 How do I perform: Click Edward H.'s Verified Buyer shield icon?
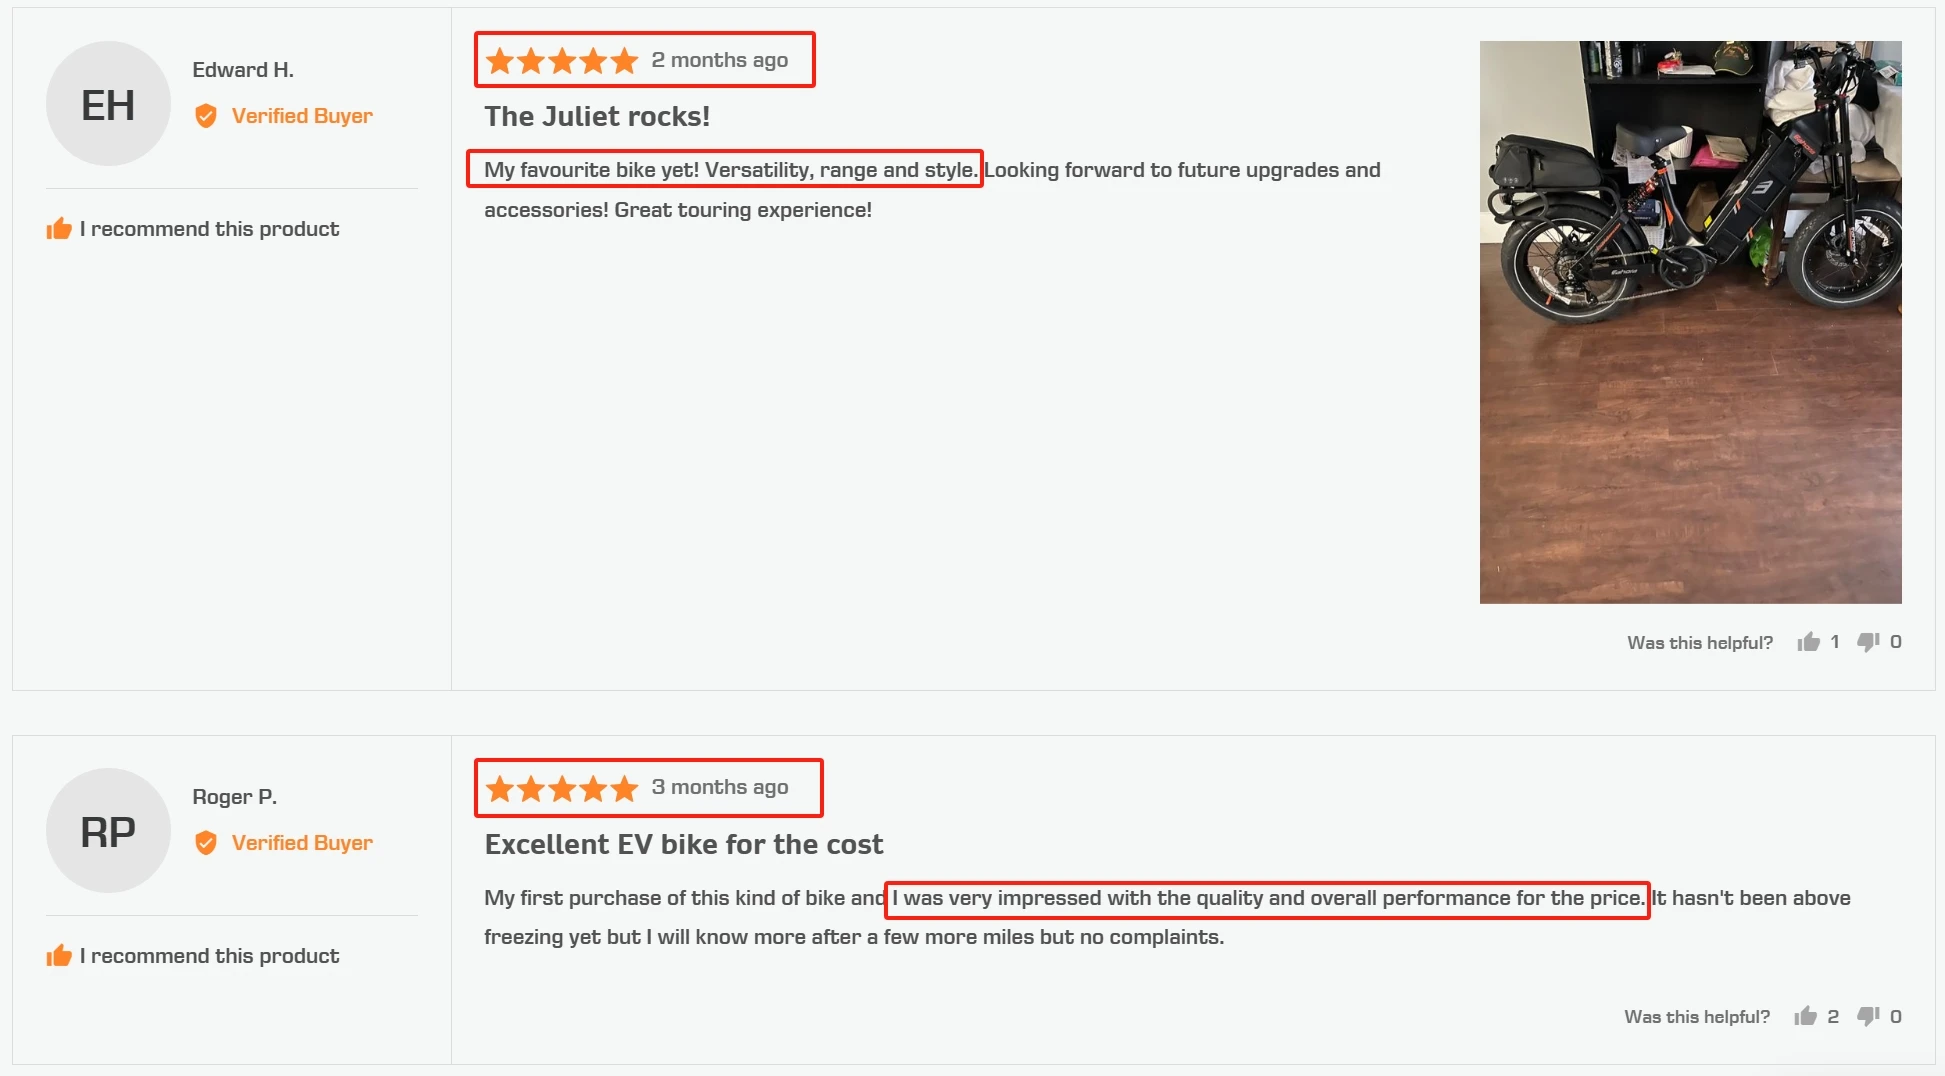click(x=206, y=116)
